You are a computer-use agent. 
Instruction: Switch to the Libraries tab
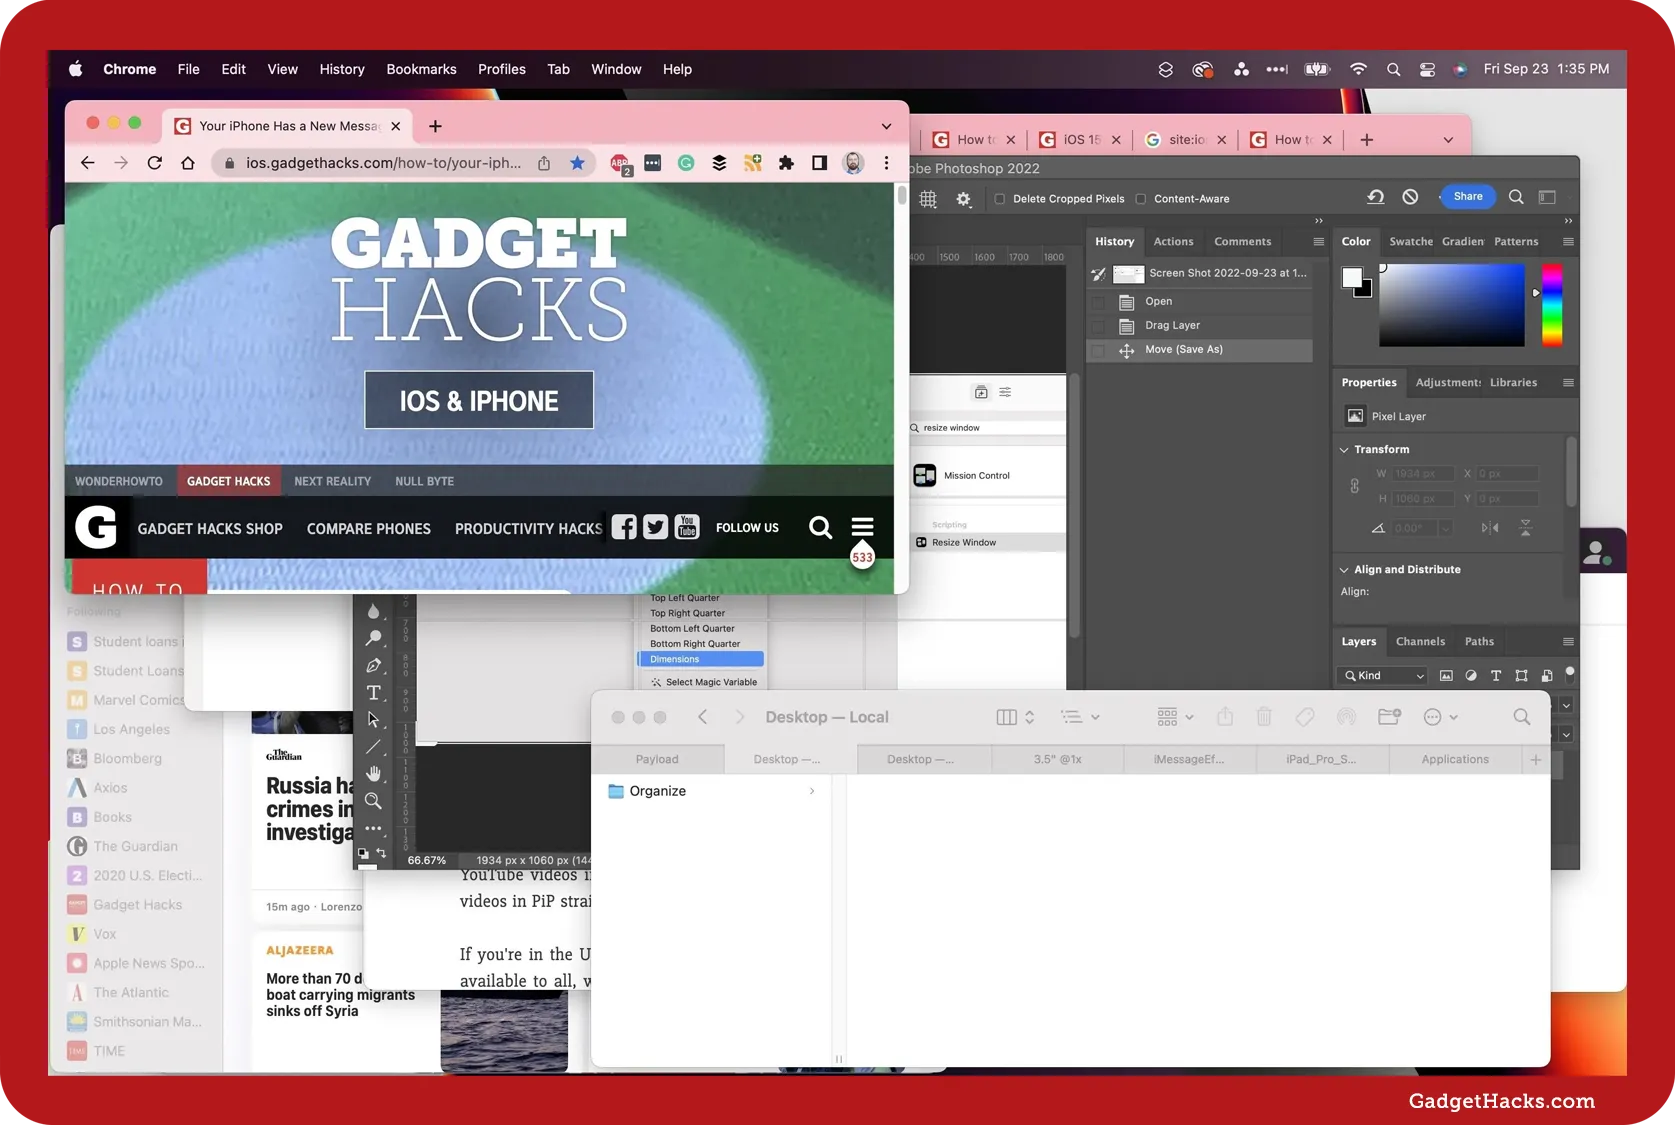pos(1513,383)
